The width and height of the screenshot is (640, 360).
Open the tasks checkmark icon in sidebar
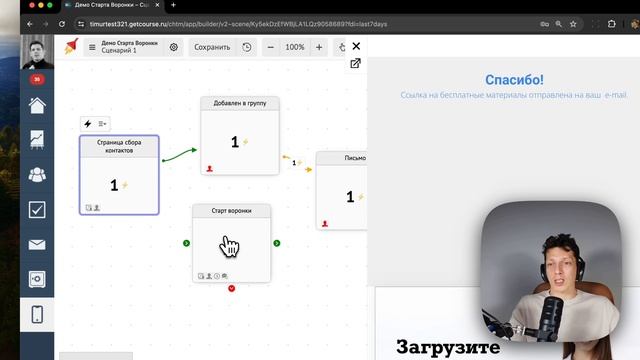(x=37, y=209)
